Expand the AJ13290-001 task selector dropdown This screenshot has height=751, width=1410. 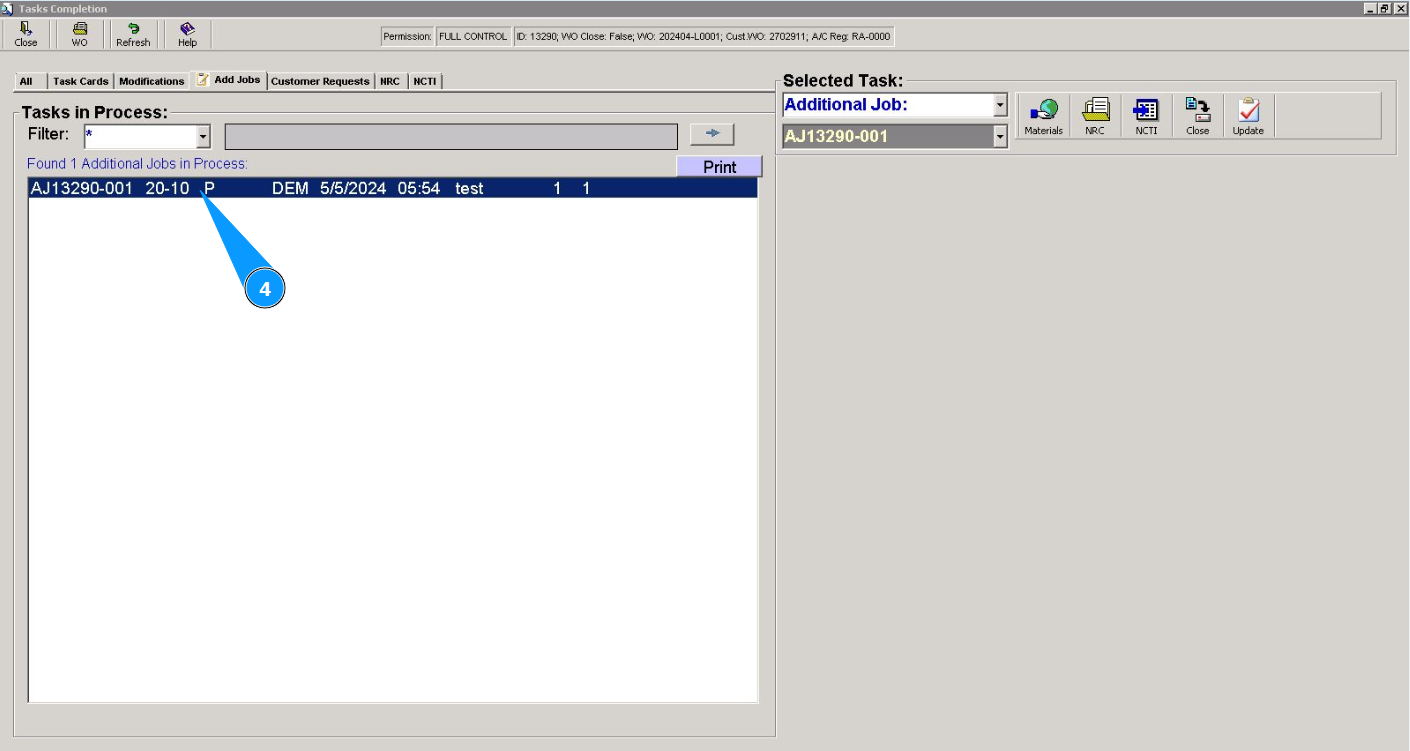click(x=1000, y=137)
